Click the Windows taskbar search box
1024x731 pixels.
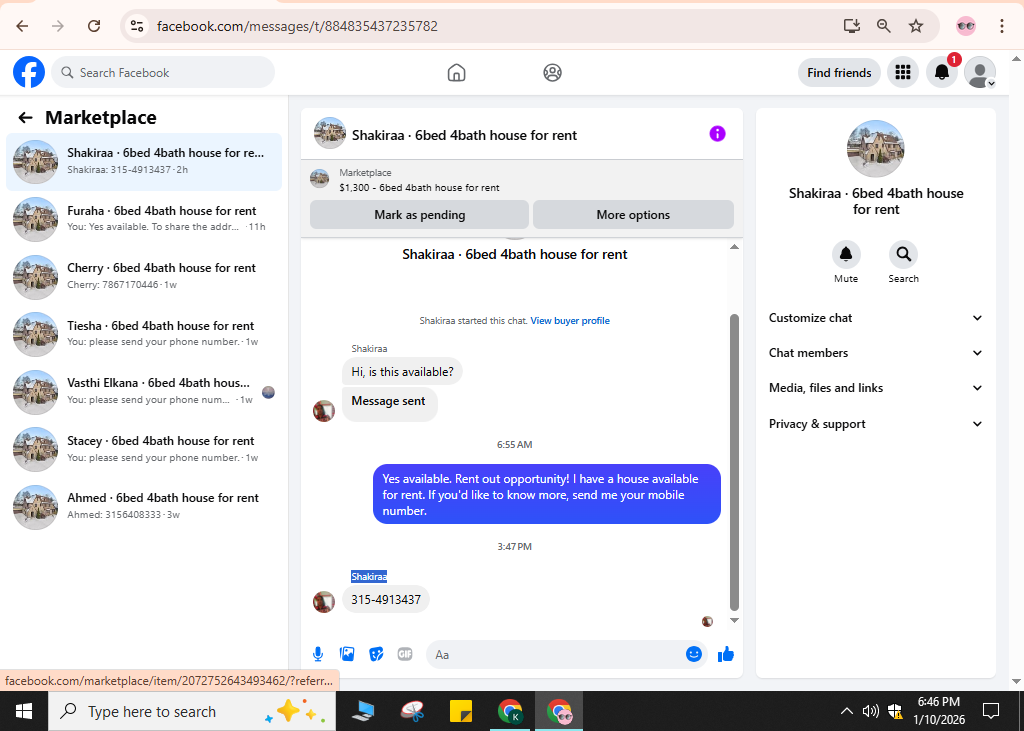pyautogui.click(x=192, y=711)
